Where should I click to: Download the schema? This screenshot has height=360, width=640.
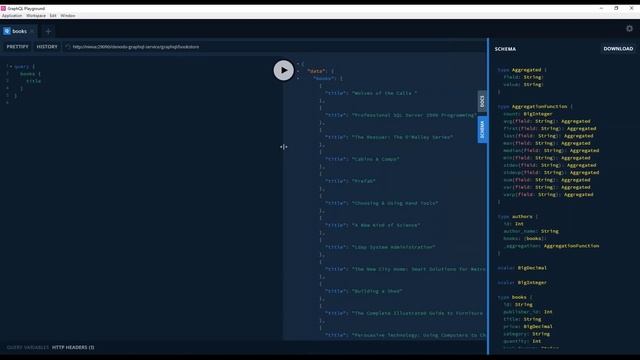pyautogui.click(x=618, y=49)
